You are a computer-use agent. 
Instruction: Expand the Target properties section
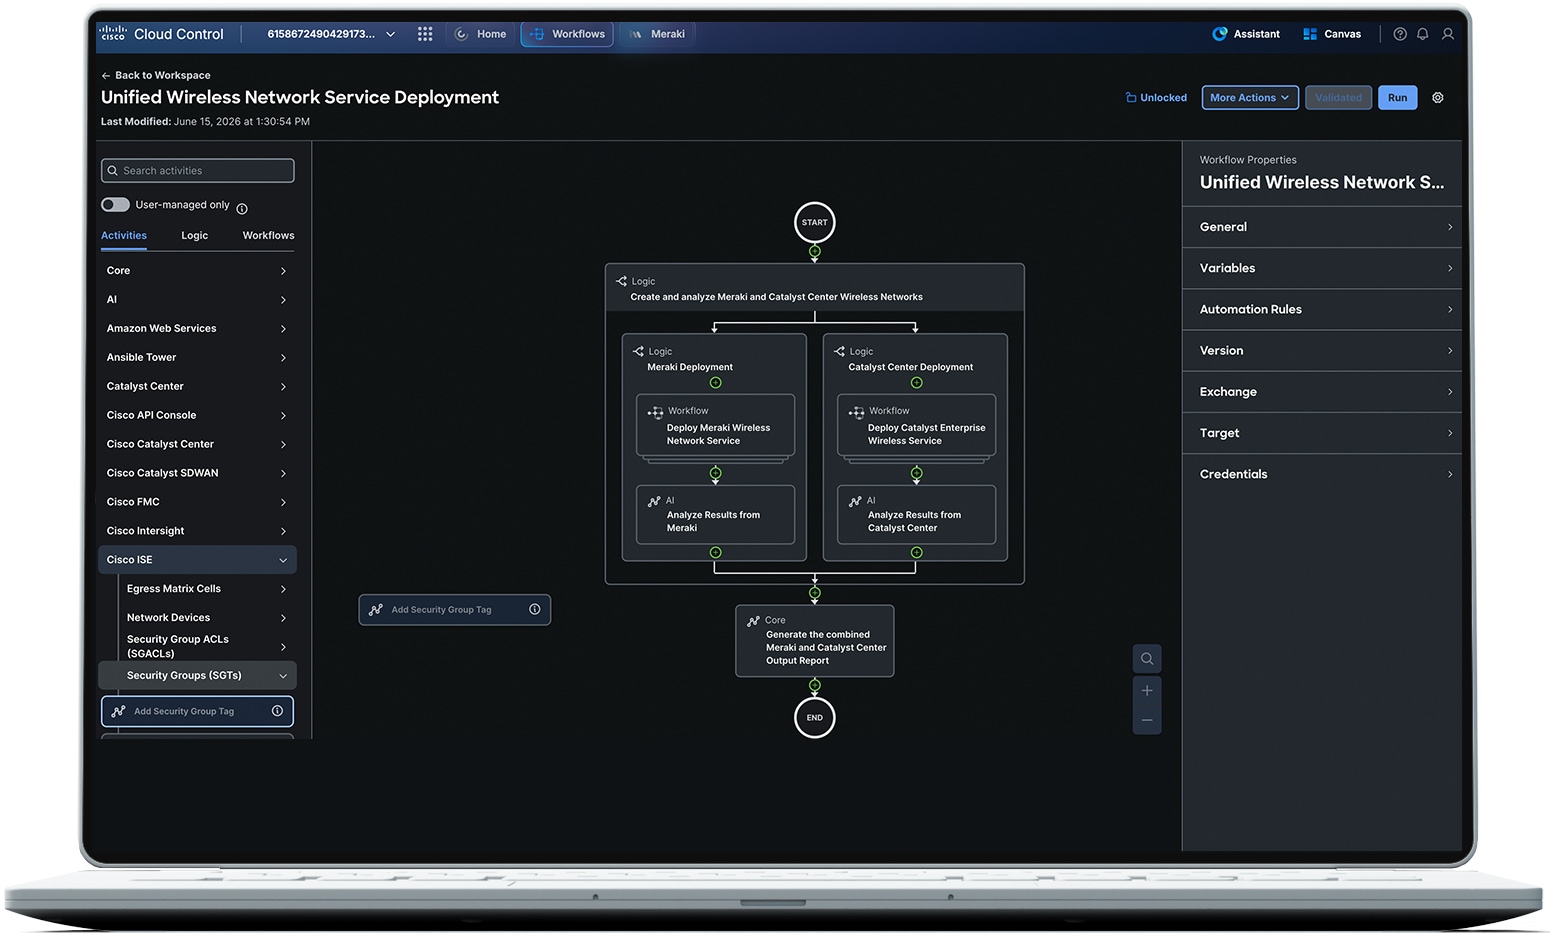tap(1322, 433)
